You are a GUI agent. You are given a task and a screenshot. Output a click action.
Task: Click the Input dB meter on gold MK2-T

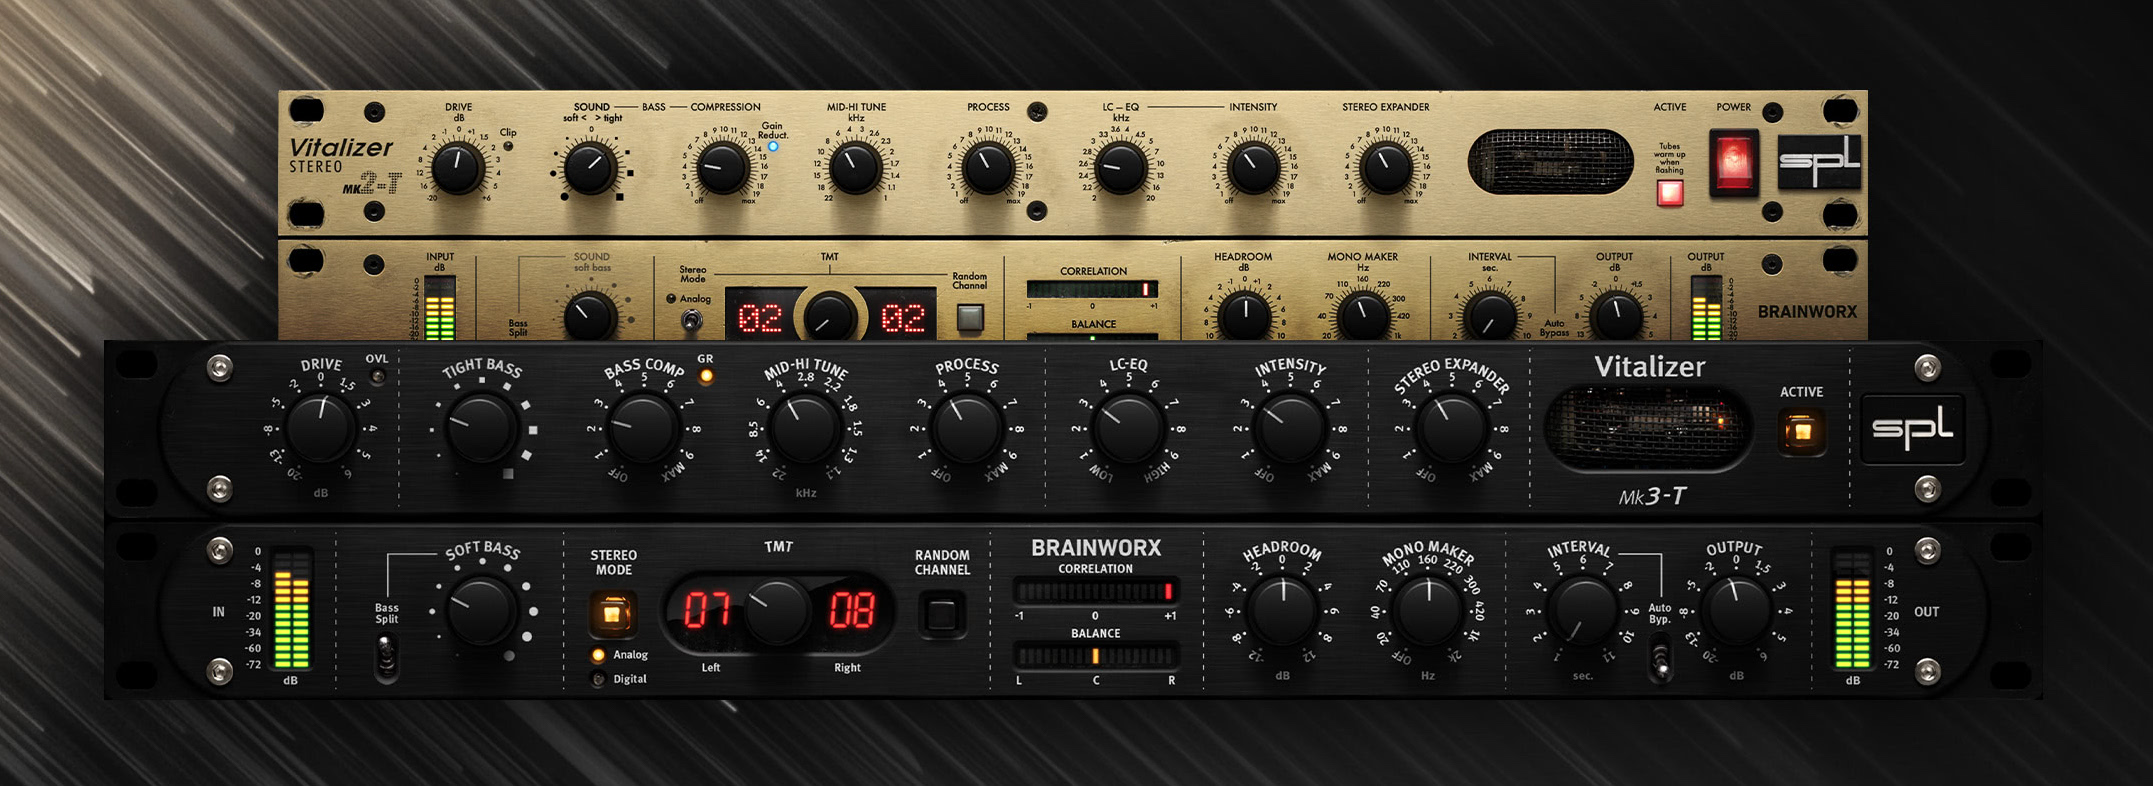440,308
